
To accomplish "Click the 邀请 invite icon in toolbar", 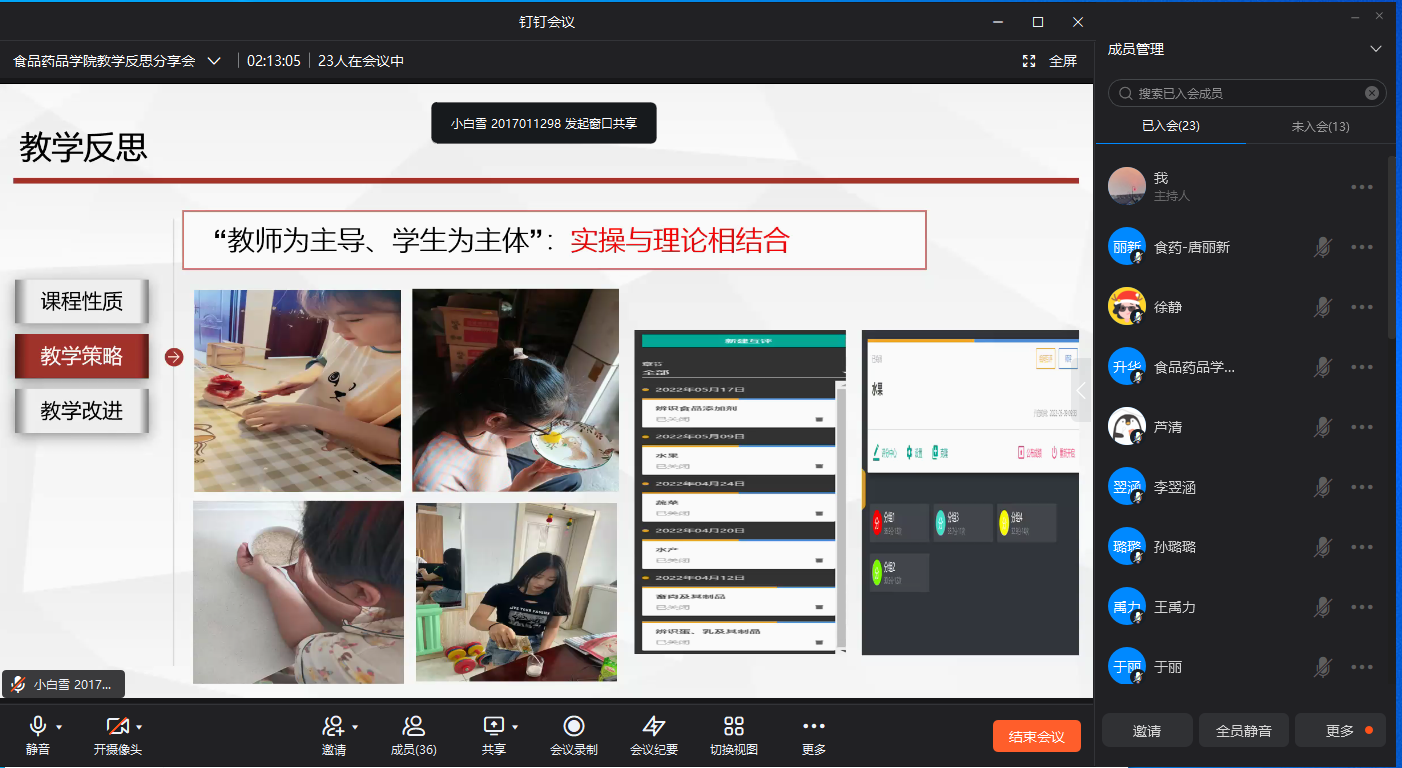I will 333,726.
